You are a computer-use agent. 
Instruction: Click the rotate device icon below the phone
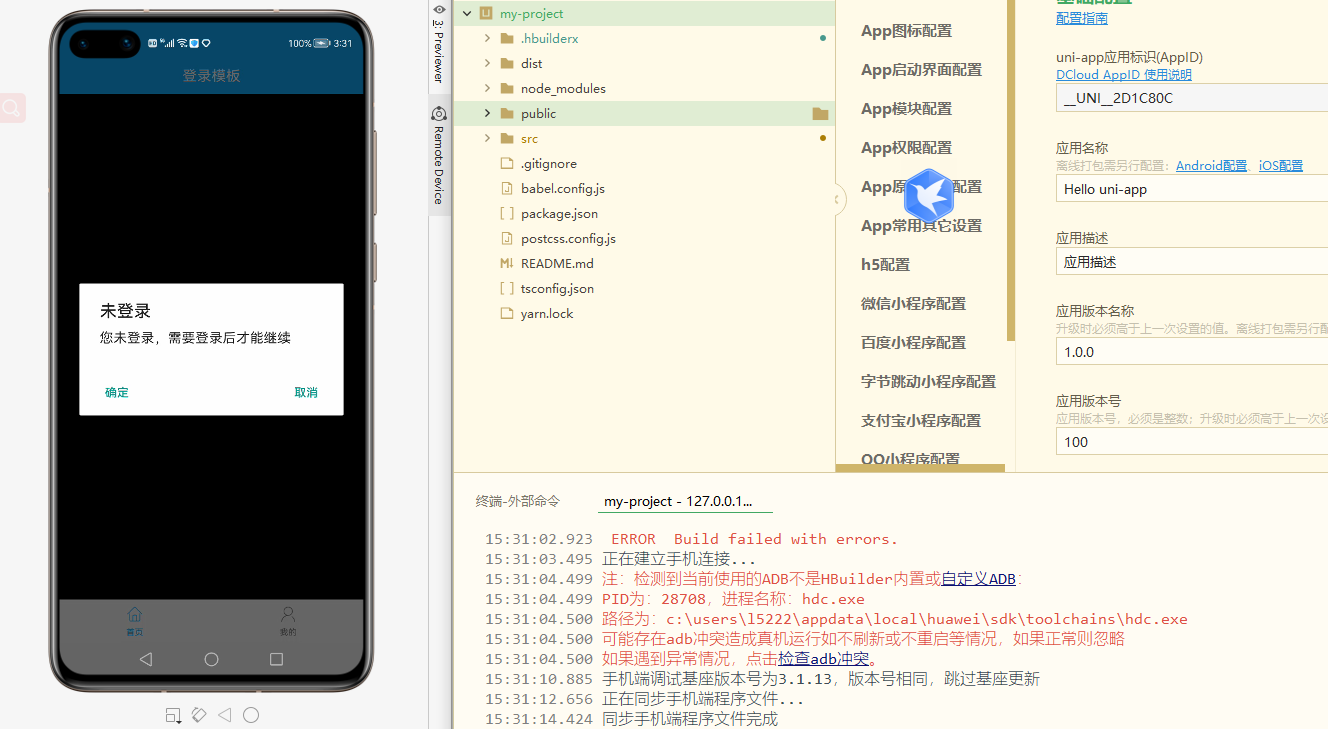(x=198, y=715)
